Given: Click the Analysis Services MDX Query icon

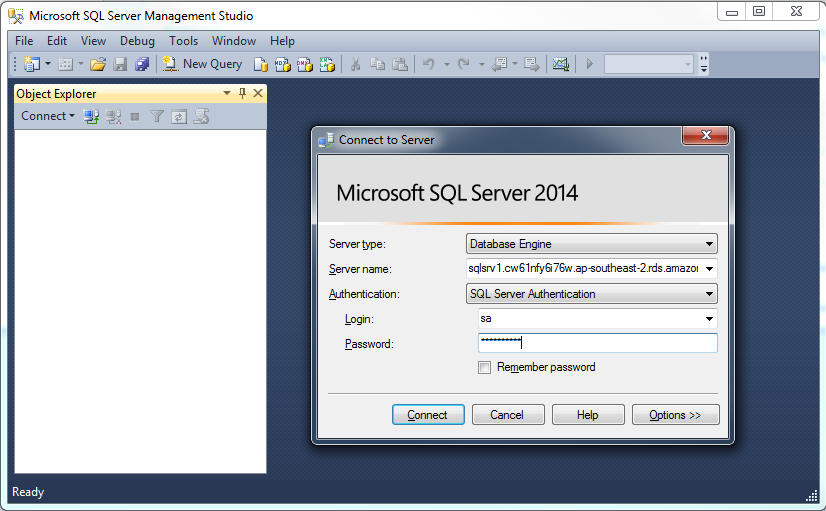Looking at the screenshot, I should (x=283, y=64).
